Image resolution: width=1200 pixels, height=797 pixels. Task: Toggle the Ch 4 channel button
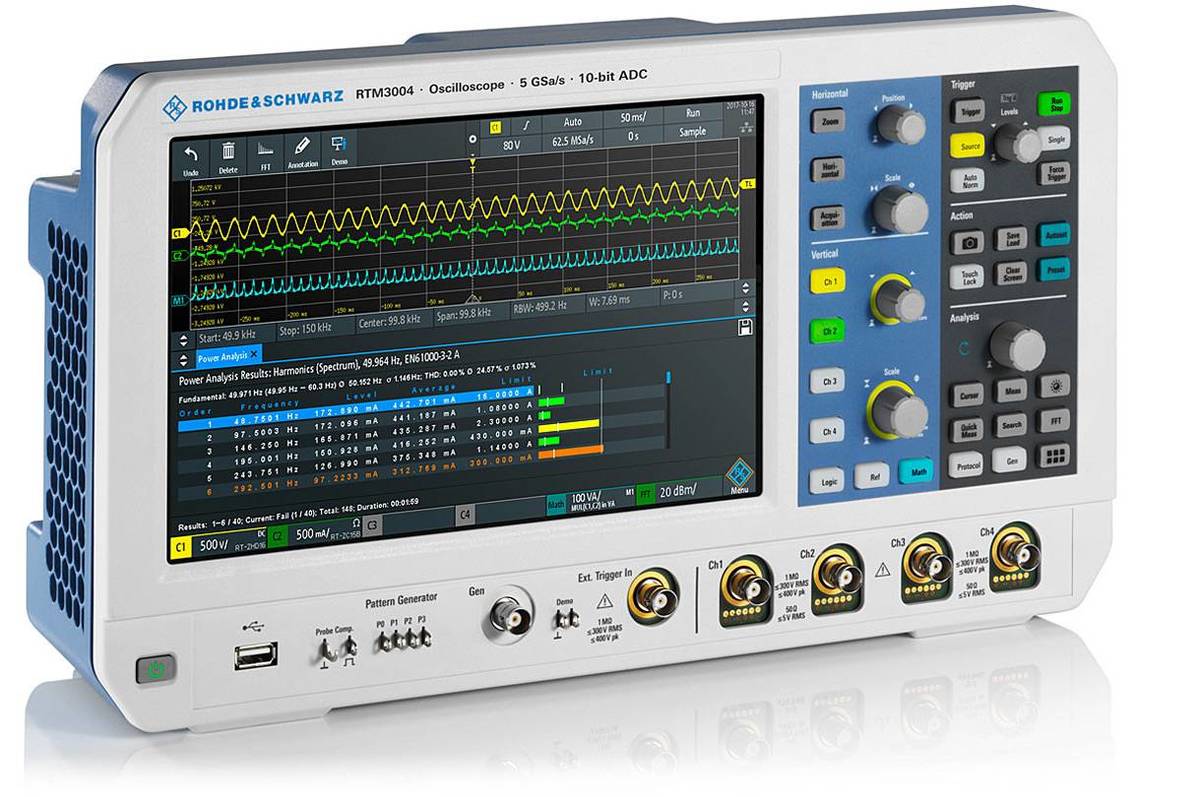tap(827, 431)
